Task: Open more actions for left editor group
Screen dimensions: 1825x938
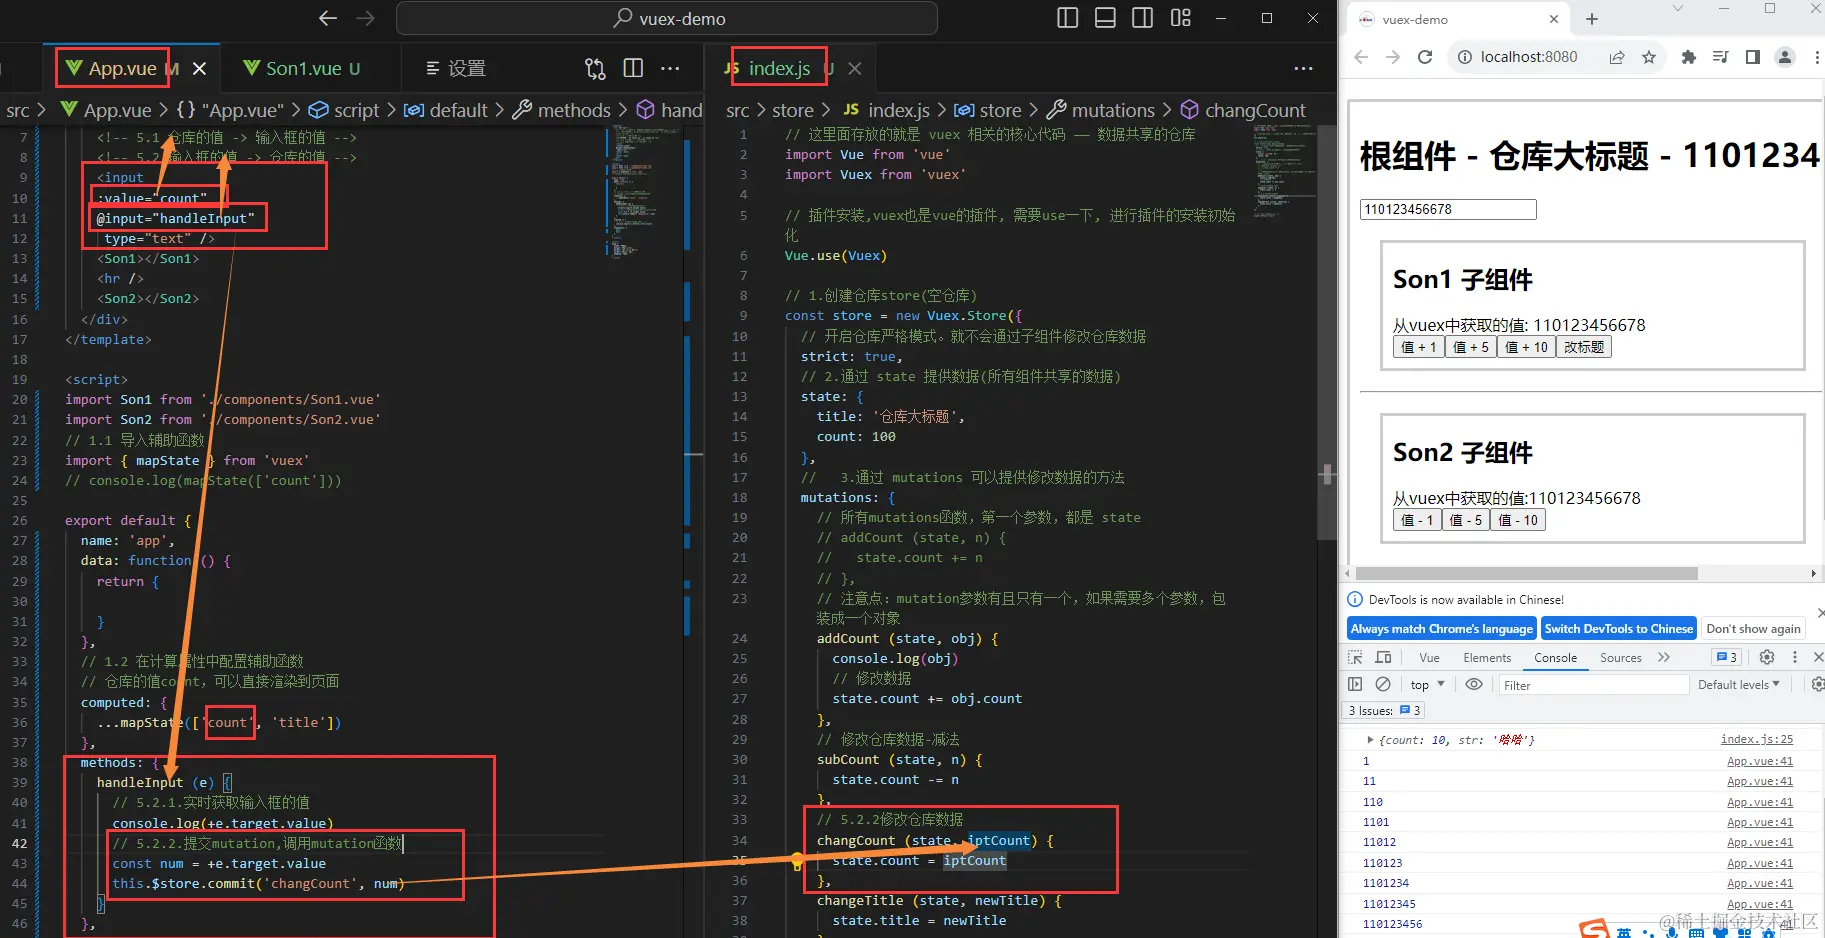Action: pos(671,68)
